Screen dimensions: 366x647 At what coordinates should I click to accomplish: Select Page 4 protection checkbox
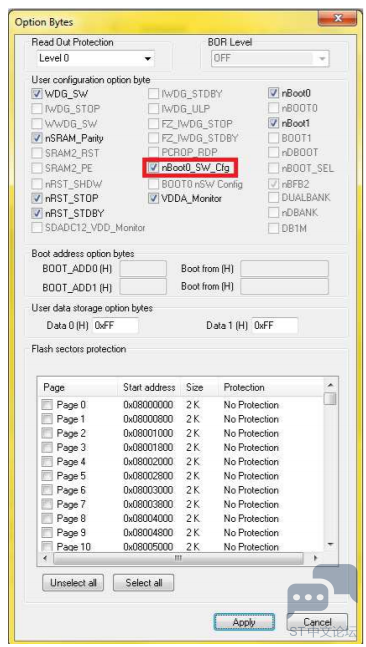pos(47,461)
